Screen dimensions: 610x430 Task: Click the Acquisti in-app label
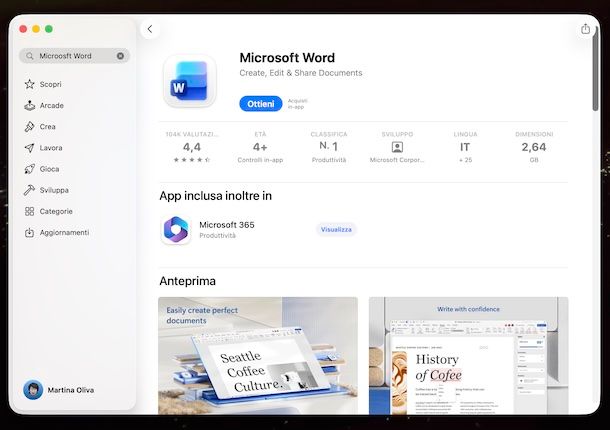tap(298, 104)
